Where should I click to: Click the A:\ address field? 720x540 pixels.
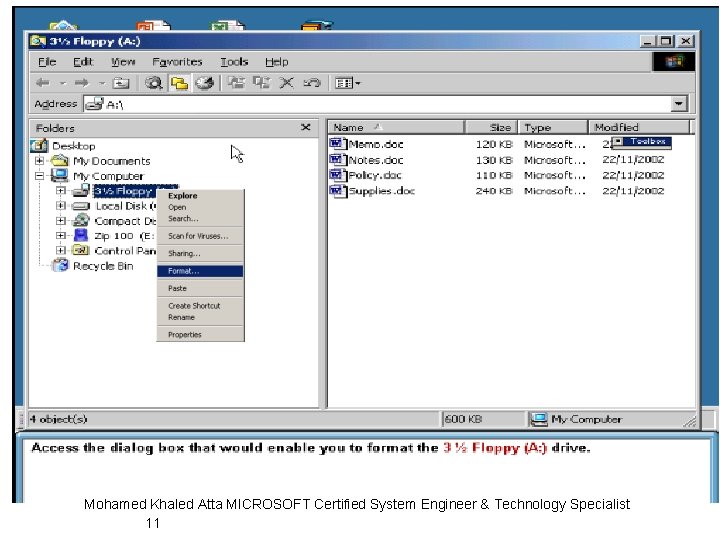pos(377,104)
